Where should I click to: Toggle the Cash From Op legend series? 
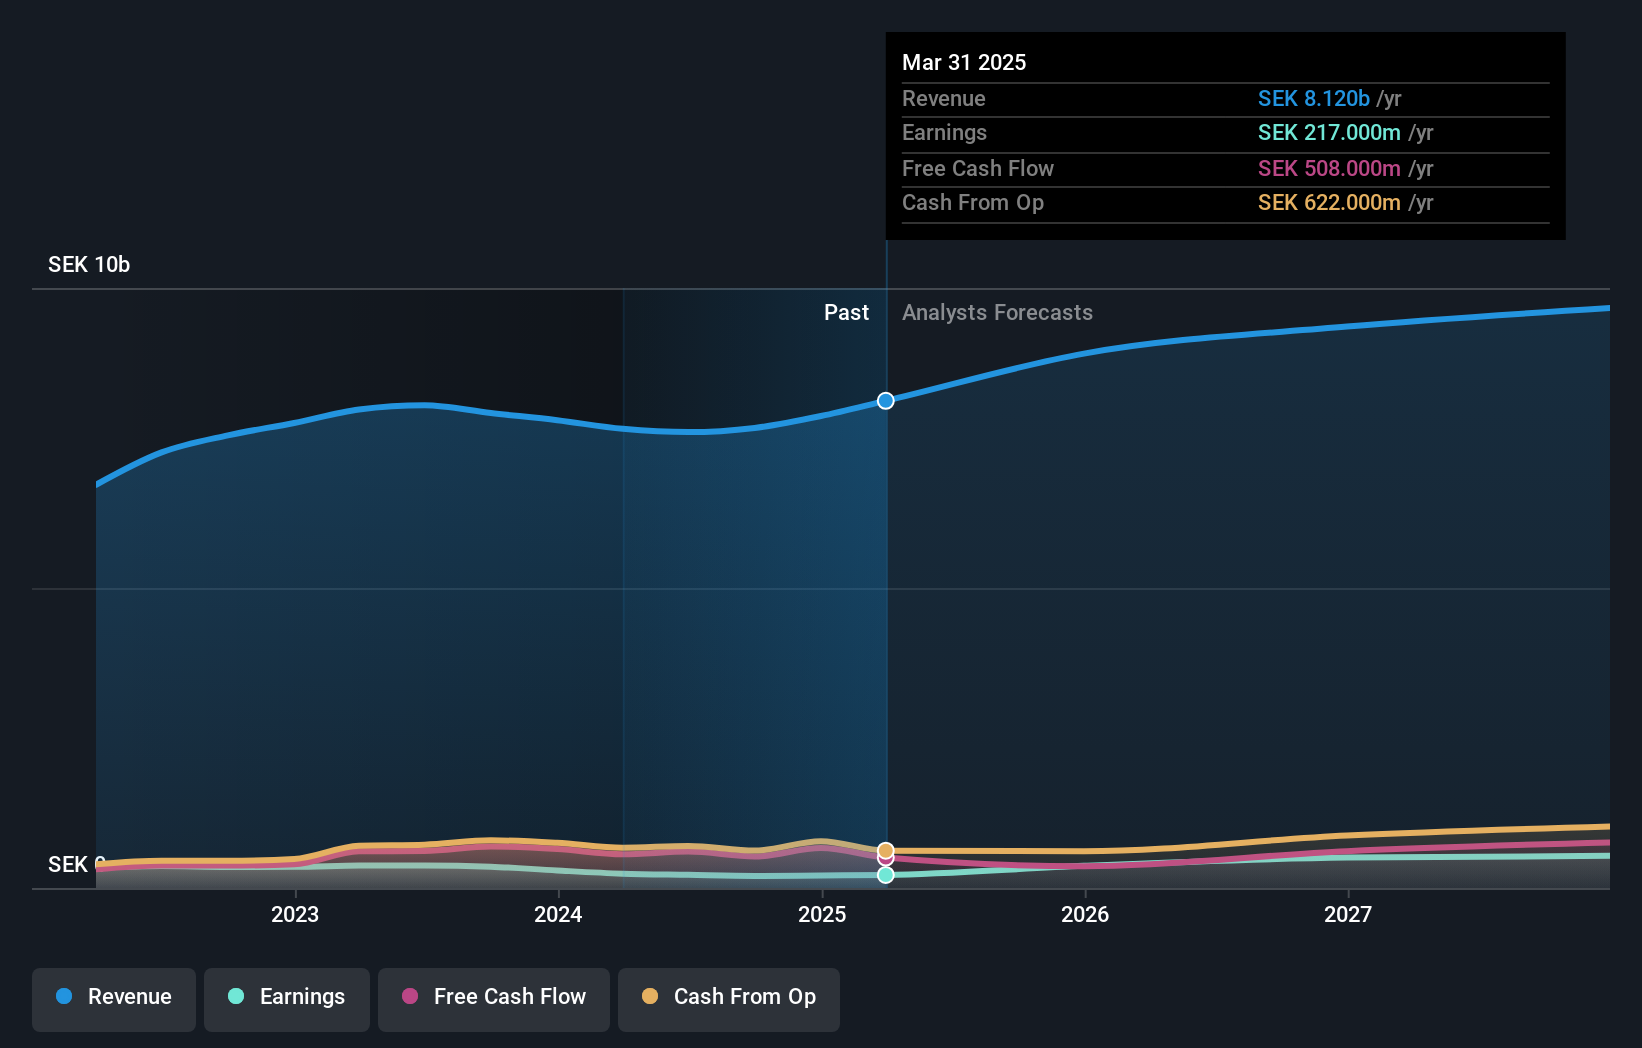coord(729,998)
